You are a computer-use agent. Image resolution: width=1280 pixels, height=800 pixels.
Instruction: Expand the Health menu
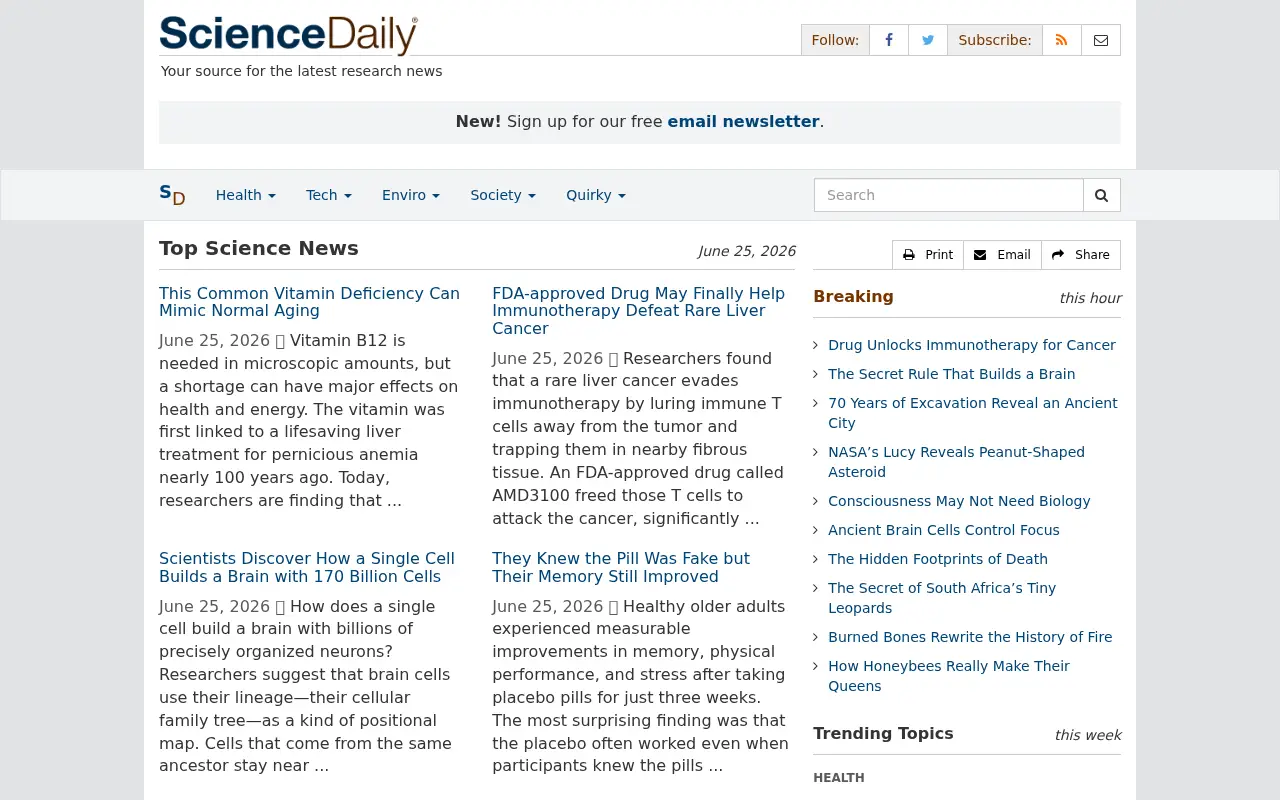click(246, 195)
